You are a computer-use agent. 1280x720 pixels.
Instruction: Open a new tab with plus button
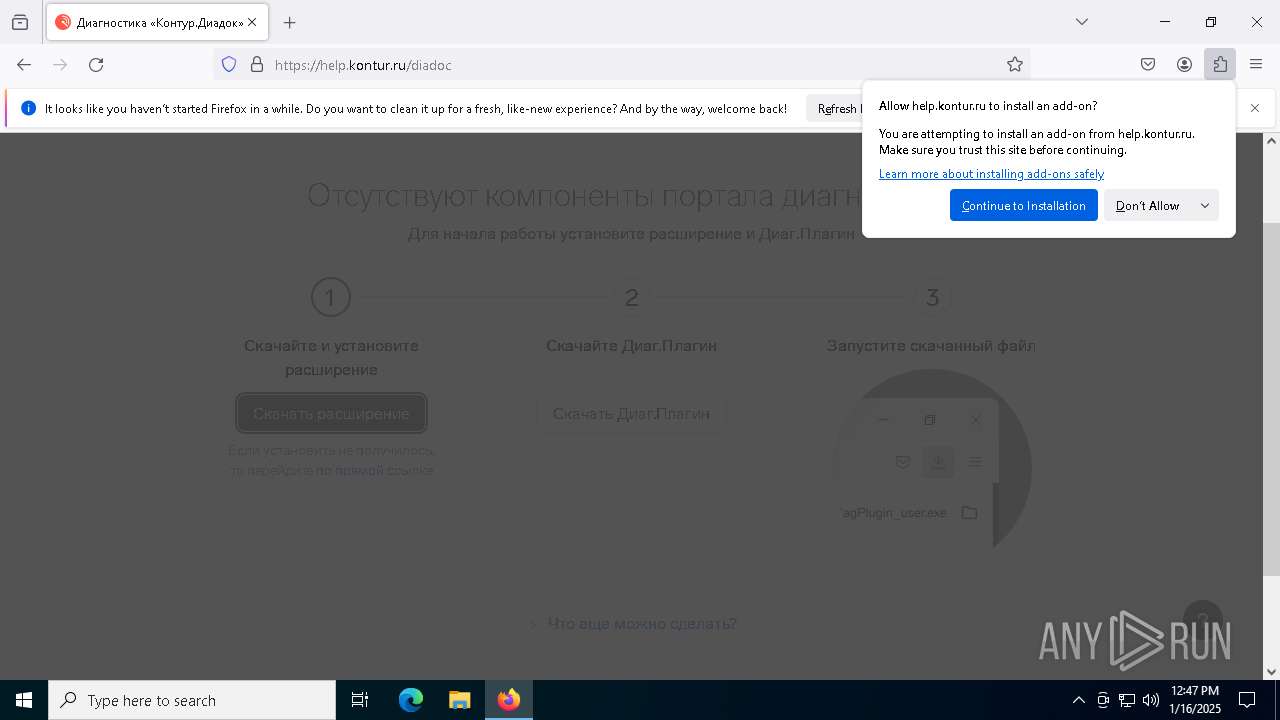[290, 22]
